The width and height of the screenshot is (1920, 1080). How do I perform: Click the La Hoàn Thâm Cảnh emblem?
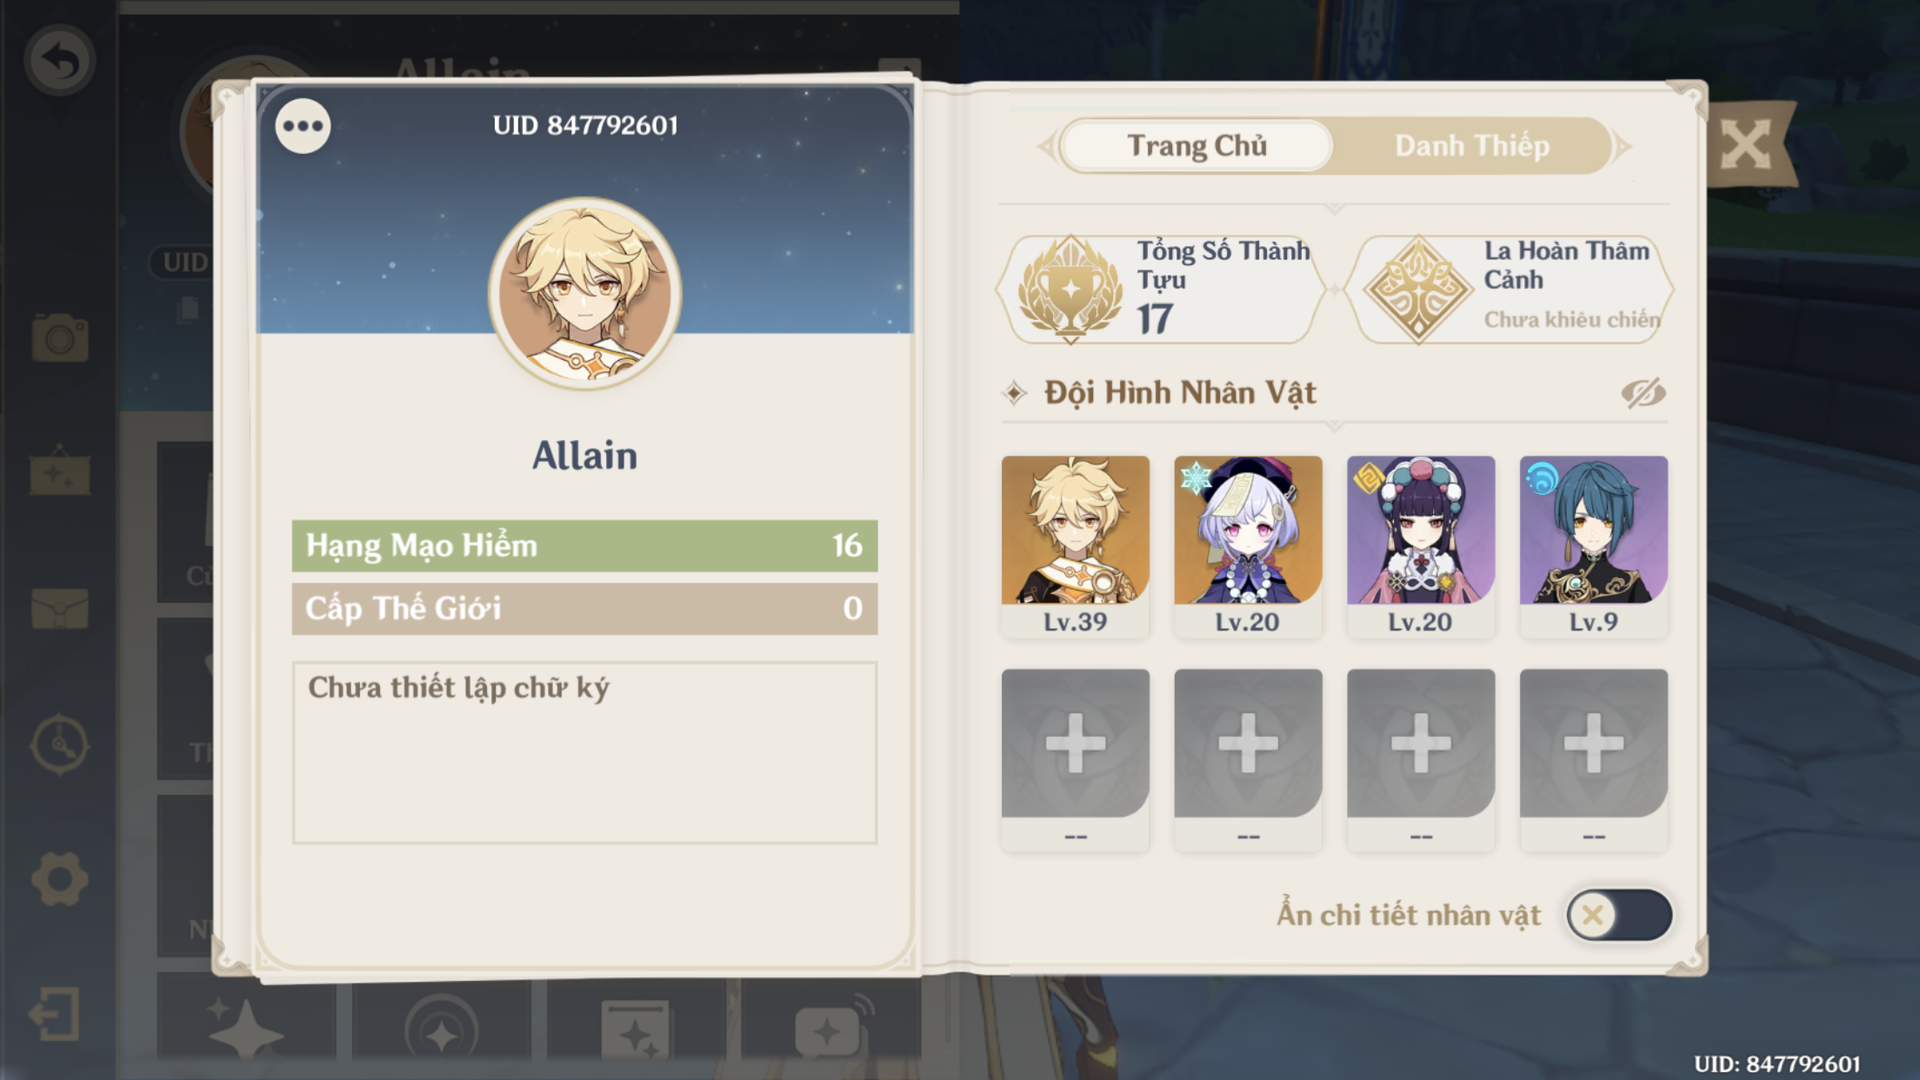(1418, 290)
